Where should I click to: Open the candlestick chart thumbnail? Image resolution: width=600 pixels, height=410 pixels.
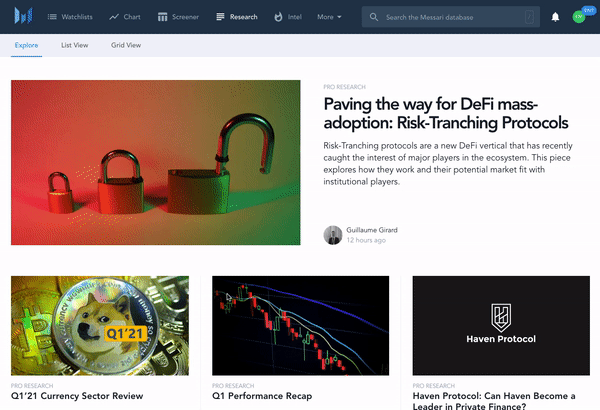click(300, 325)
